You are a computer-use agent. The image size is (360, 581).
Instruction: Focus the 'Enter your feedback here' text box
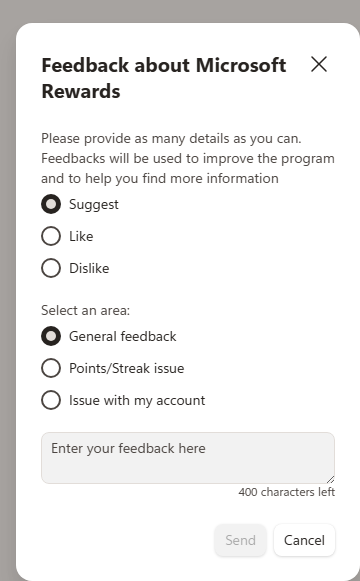[x=188, y=458]
